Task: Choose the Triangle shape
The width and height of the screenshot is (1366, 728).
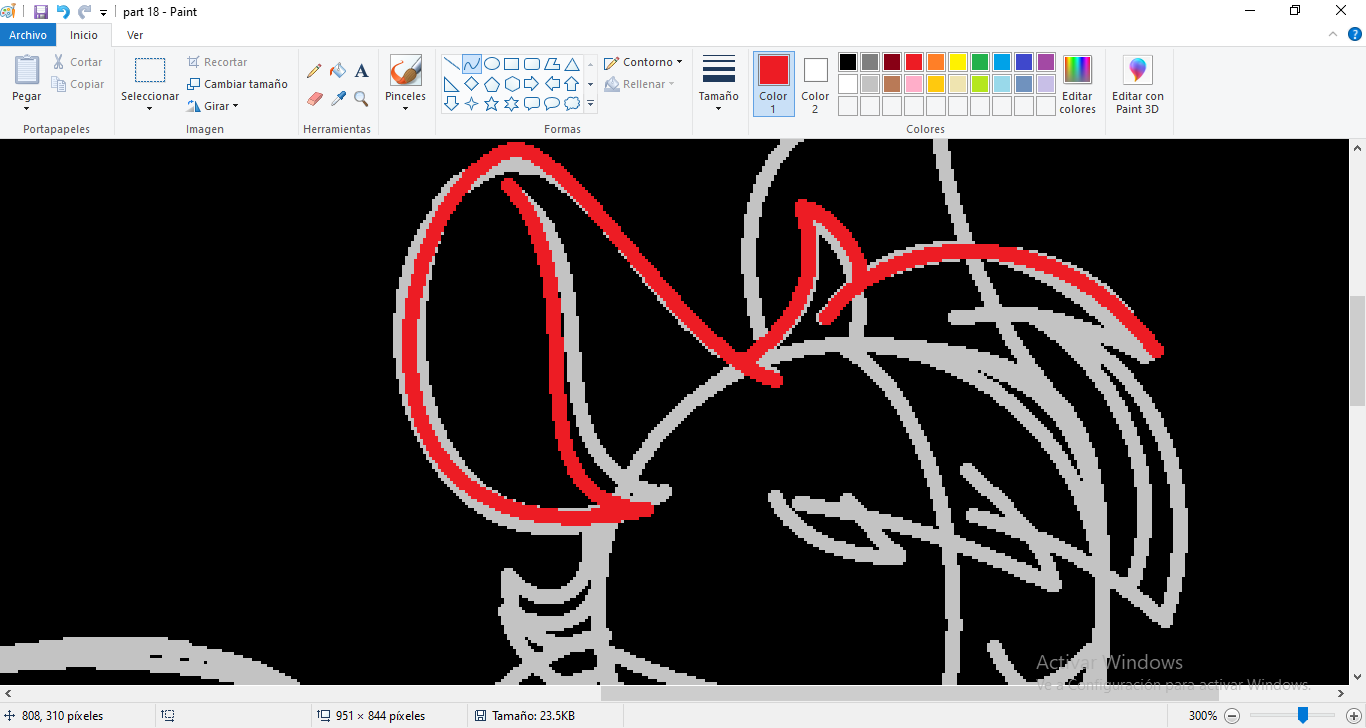Action: 572,64
